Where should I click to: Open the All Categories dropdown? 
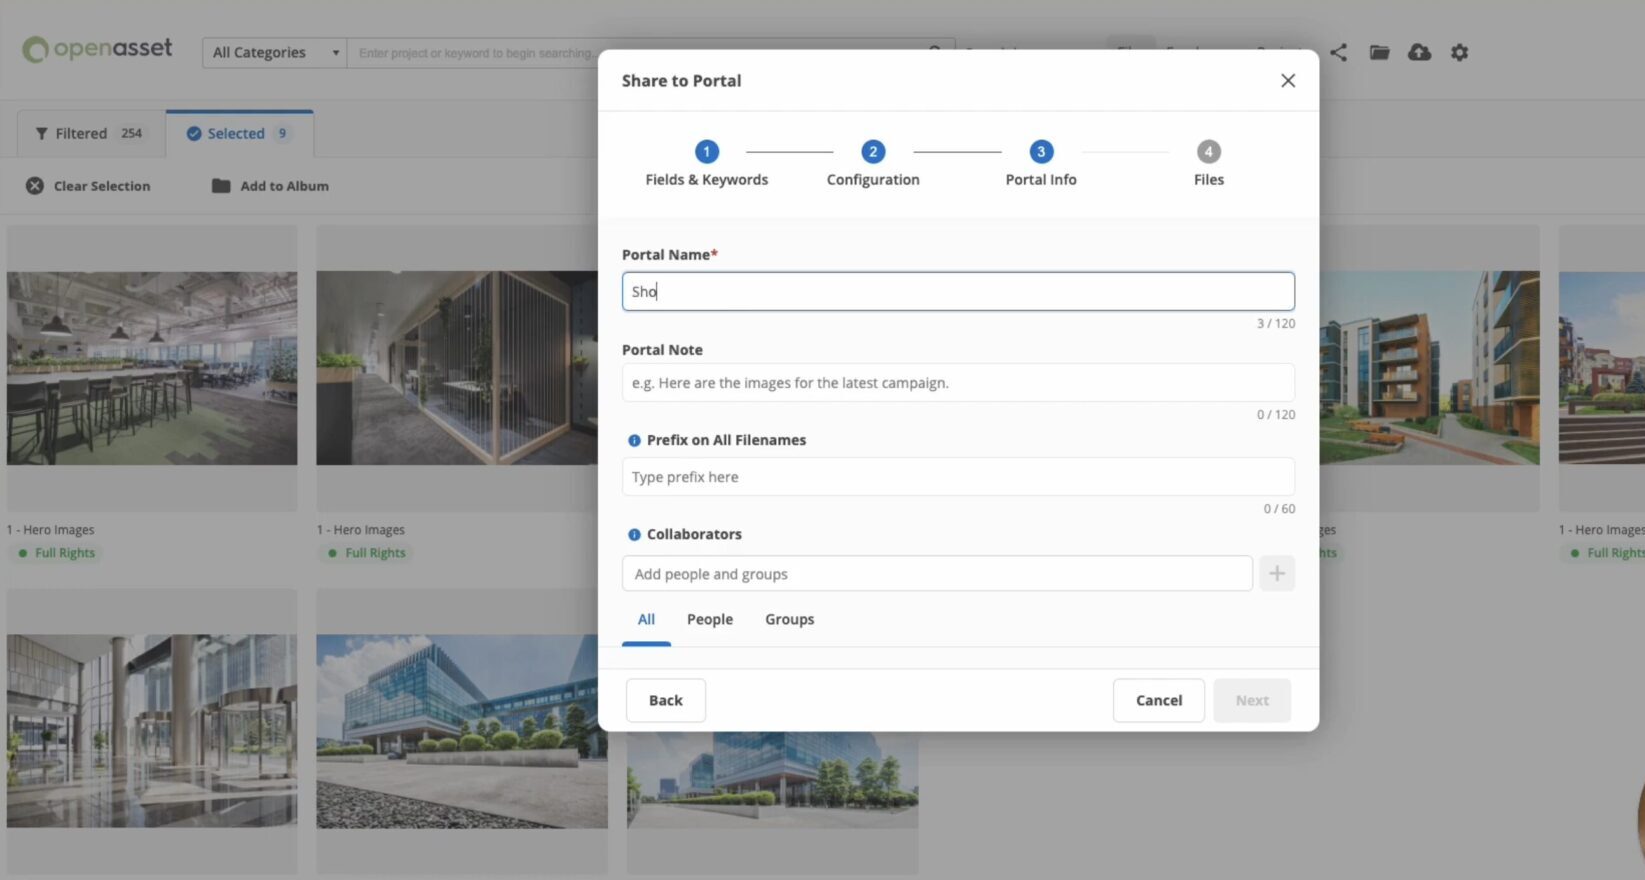coord(274,52)
